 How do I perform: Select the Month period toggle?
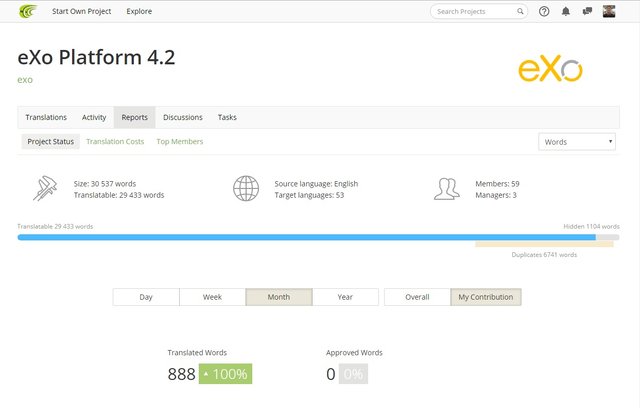click(279, 297)
